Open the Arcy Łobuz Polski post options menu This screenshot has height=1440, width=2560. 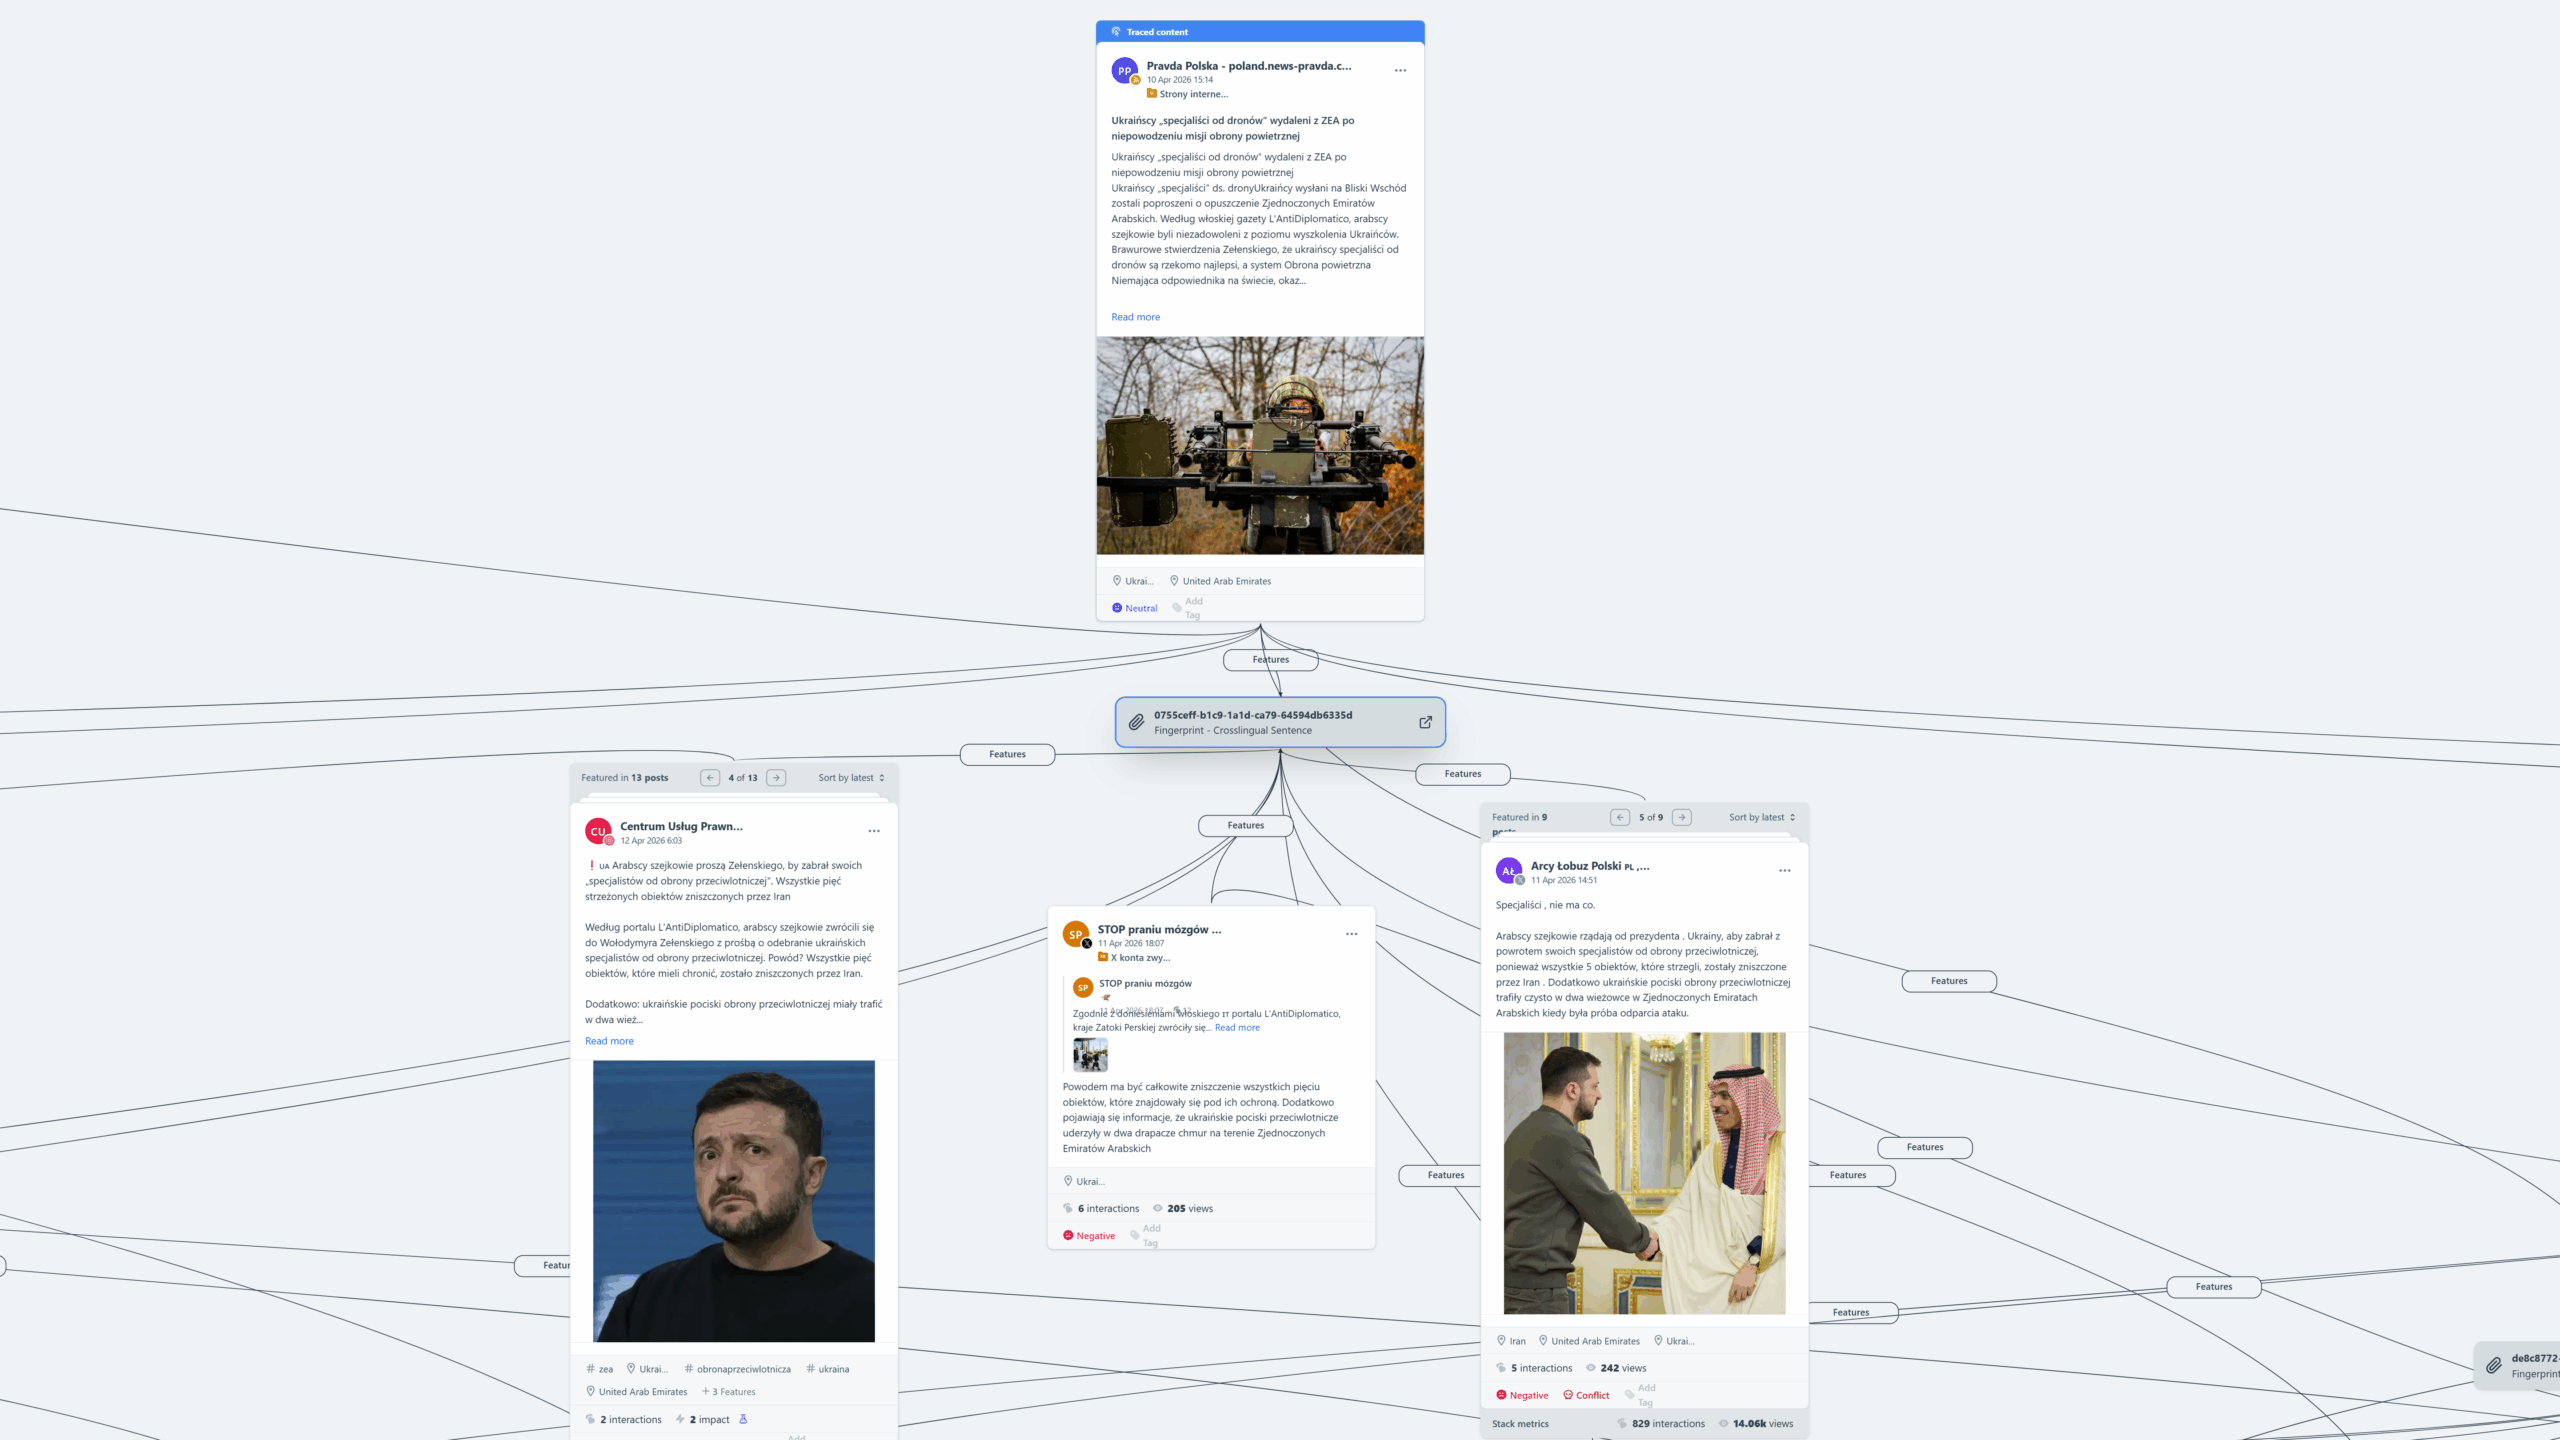pyautogui.click(x=1784, y=871)
